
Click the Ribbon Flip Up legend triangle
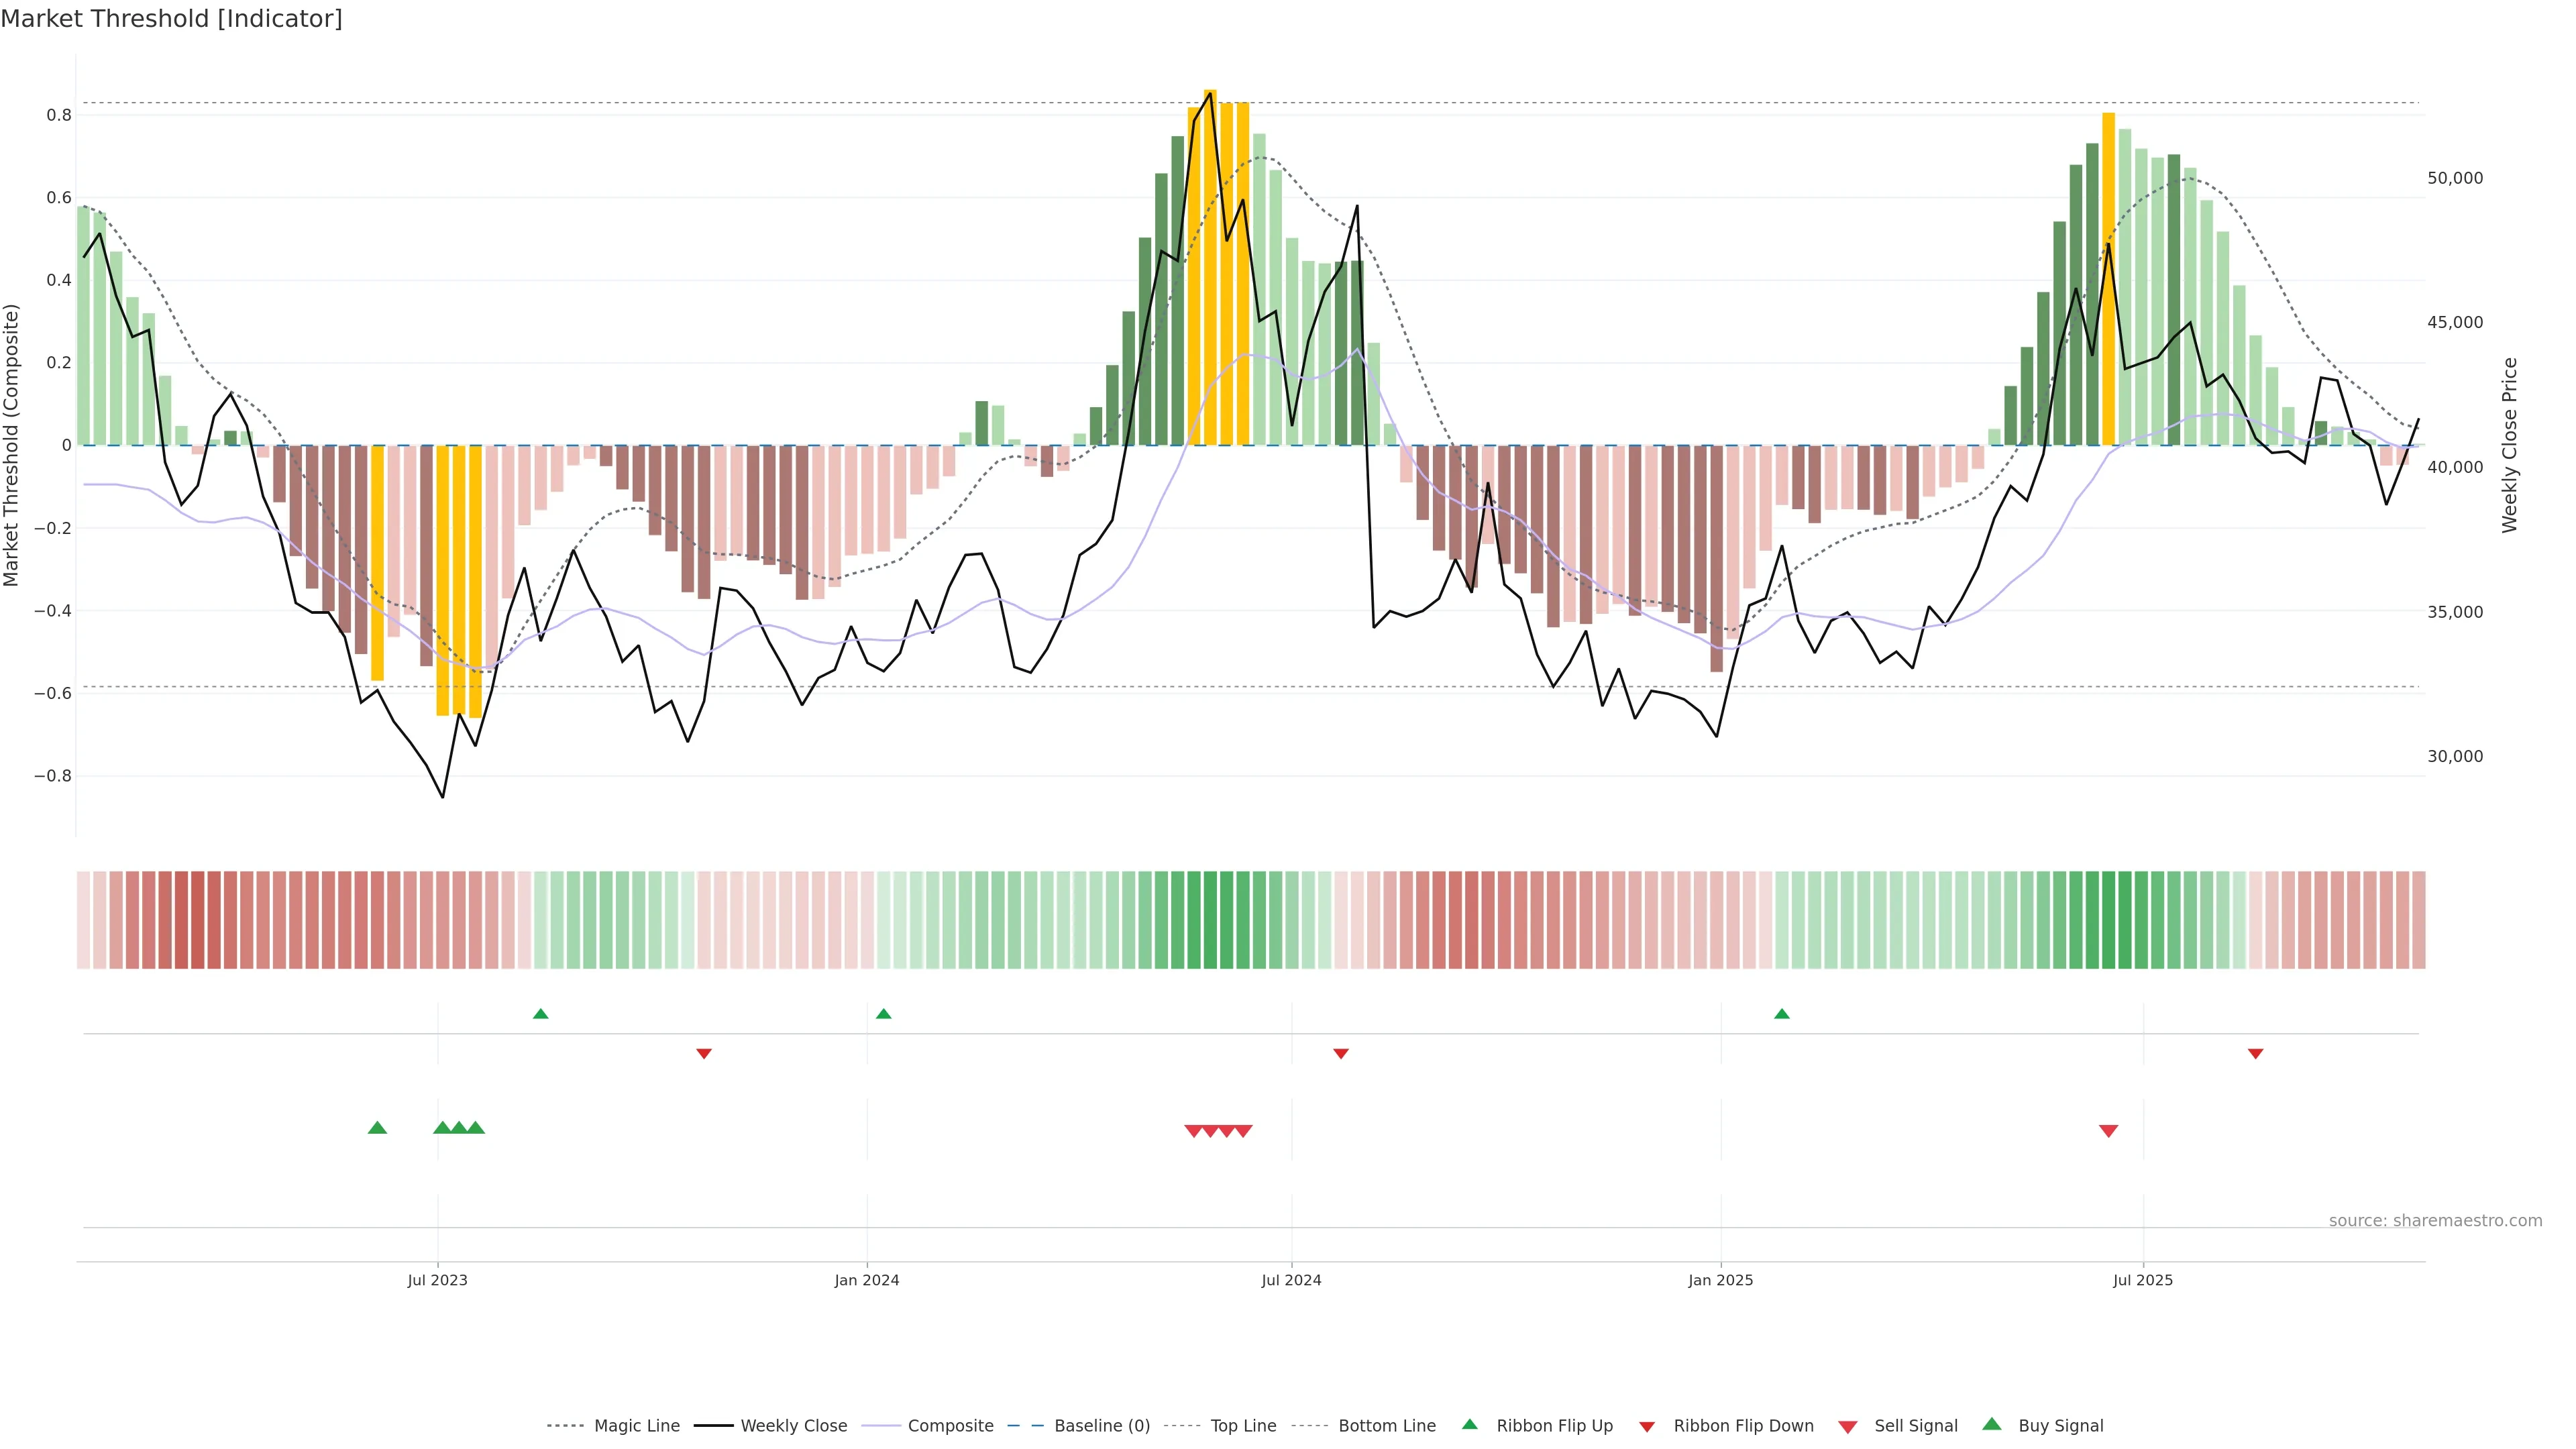pos(1469,1424)
